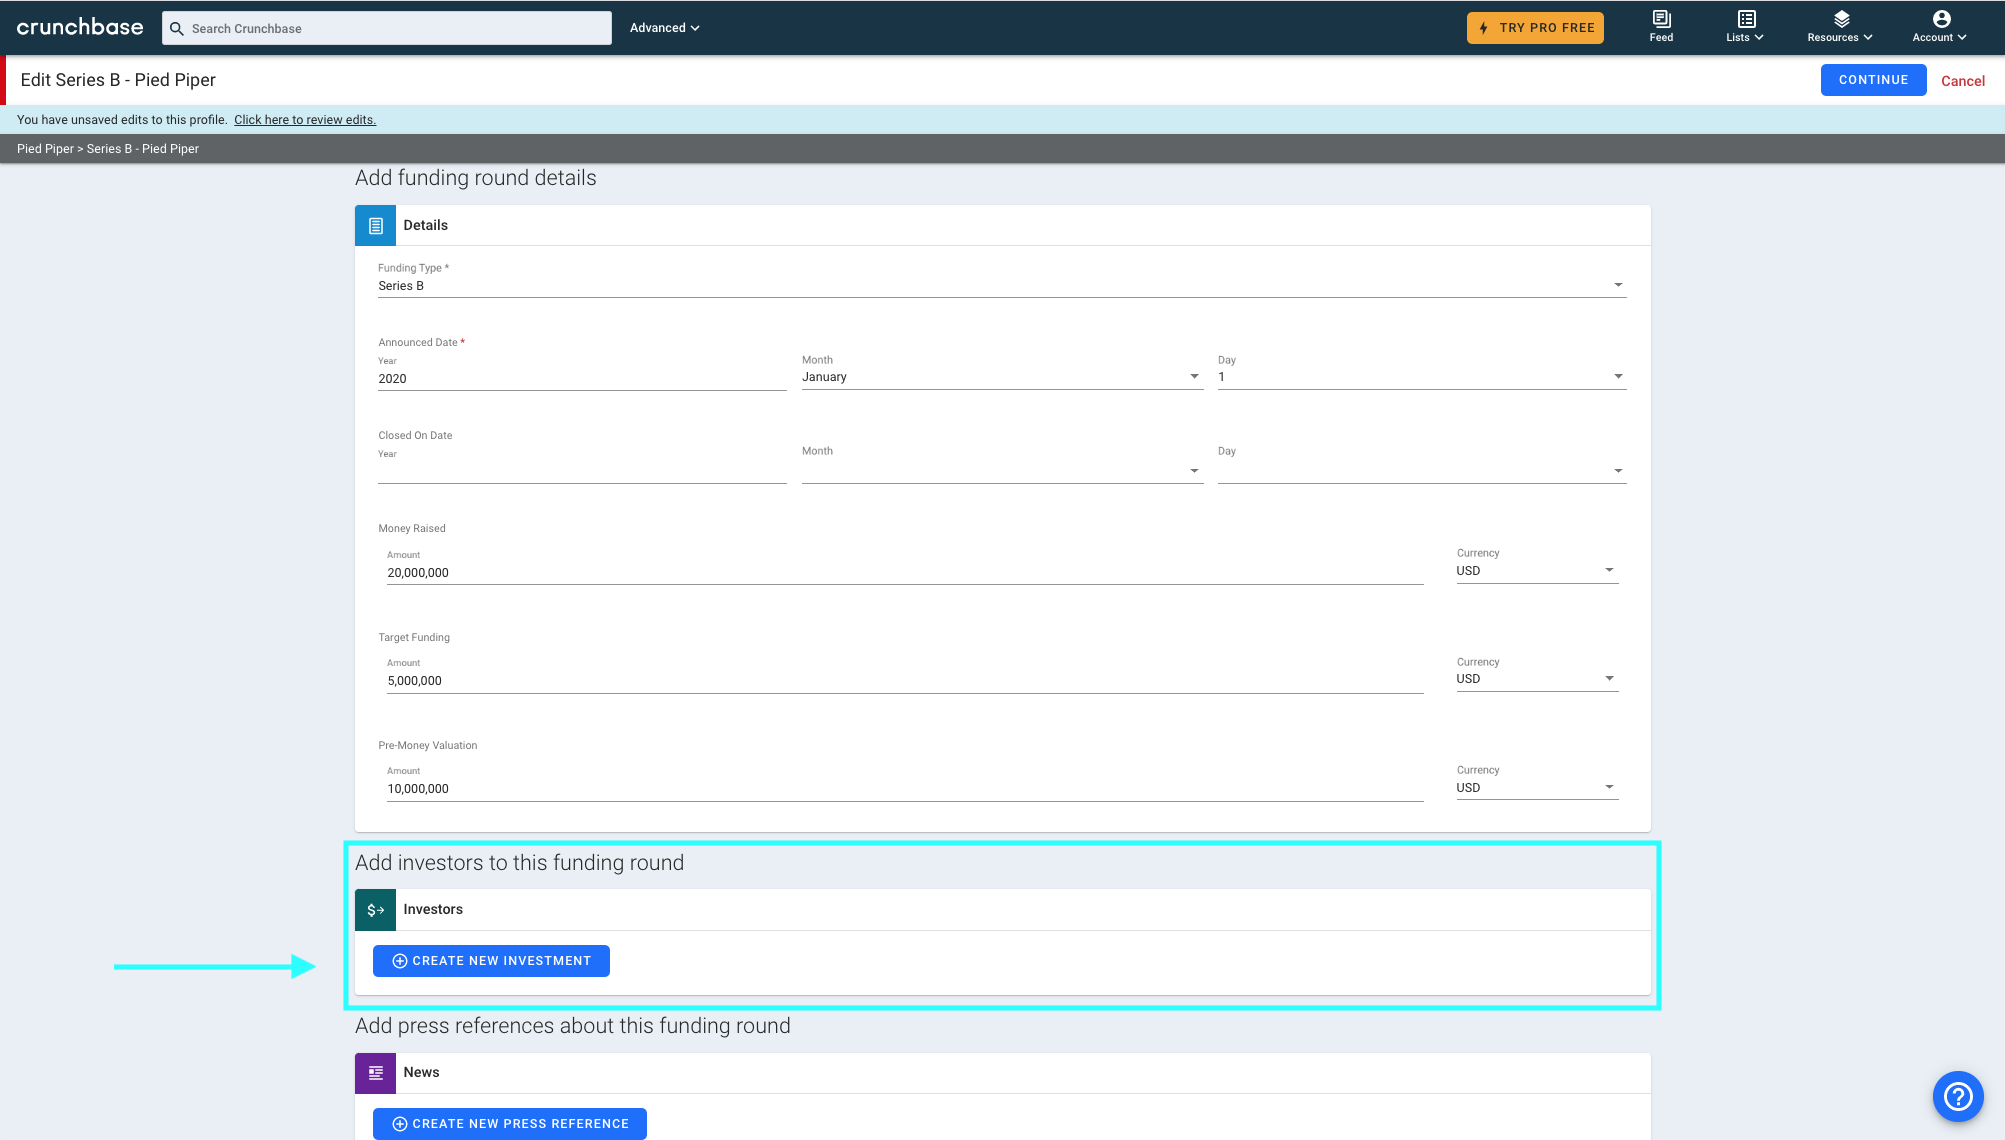Click the search magnifier icon
The width and height of the screenshot is (2005, 1140).
(177, 28)
